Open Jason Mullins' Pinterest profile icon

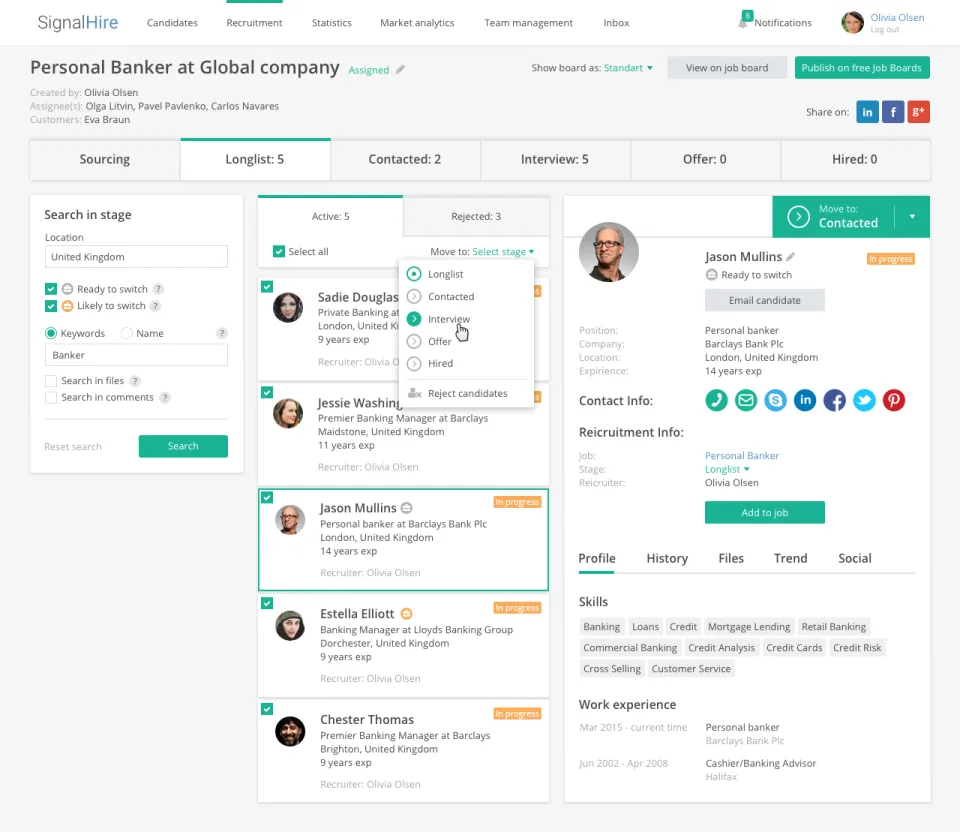[x=893, y=400]
